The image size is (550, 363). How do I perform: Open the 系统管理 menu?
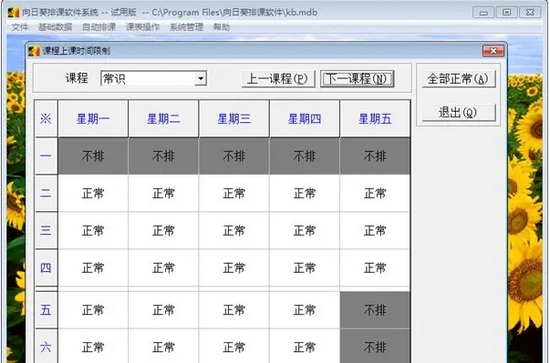tap(186, 27)
